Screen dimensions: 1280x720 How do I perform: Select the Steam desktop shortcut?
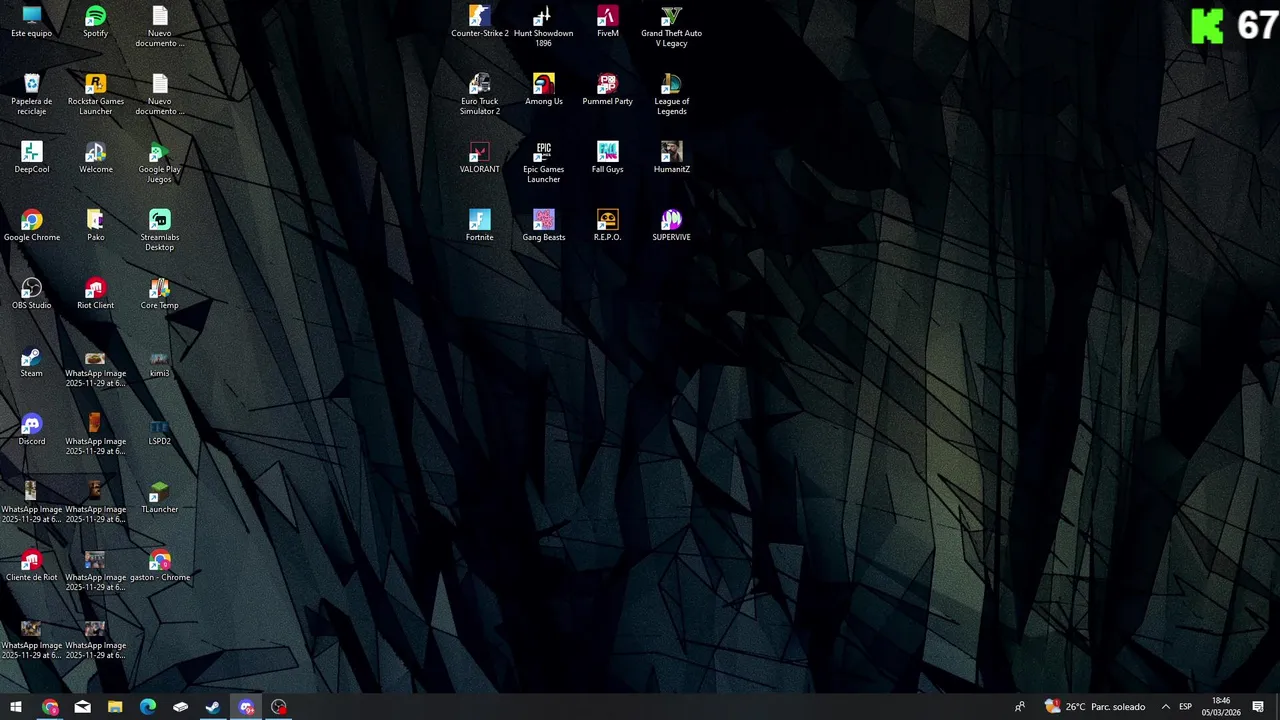32,362
